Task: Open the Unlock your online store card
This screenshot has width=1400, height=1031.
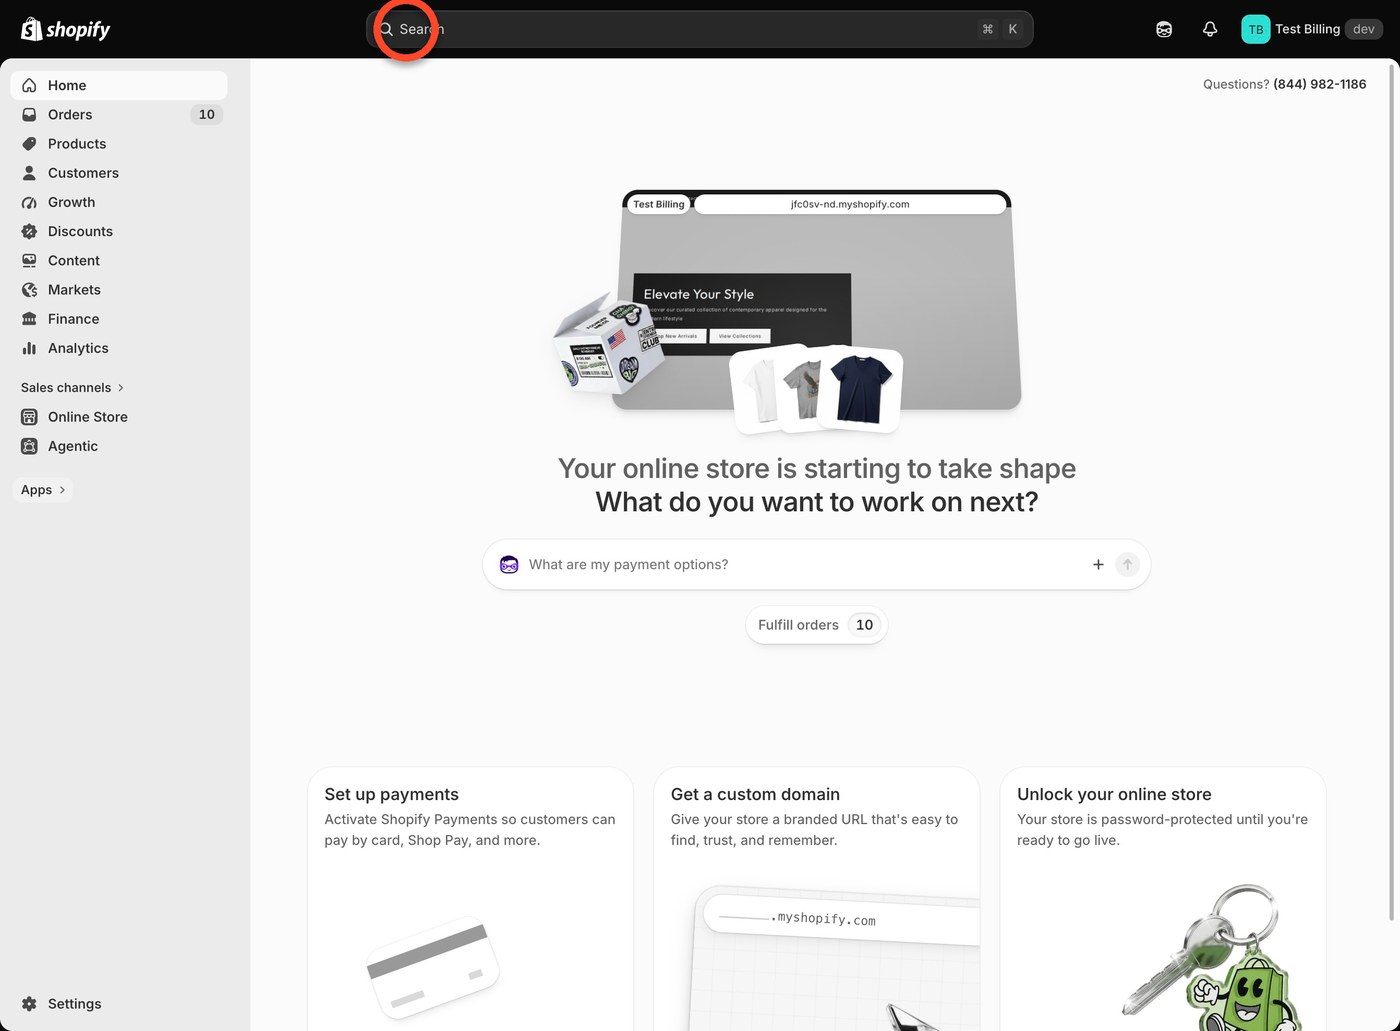Action: tap(1162, 899)
